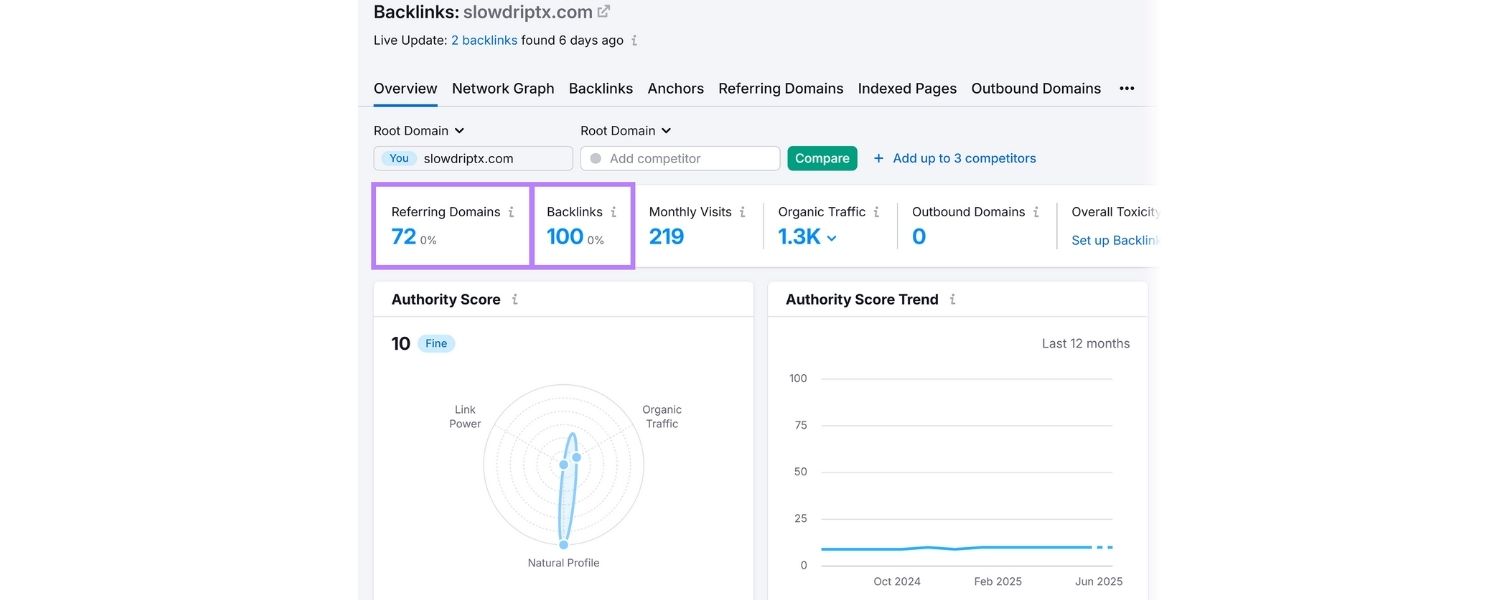Image resolution: width=1500 pixels, height=600 pixels.
Task: Select the Anchors tab
Action: tap(675, 88)
